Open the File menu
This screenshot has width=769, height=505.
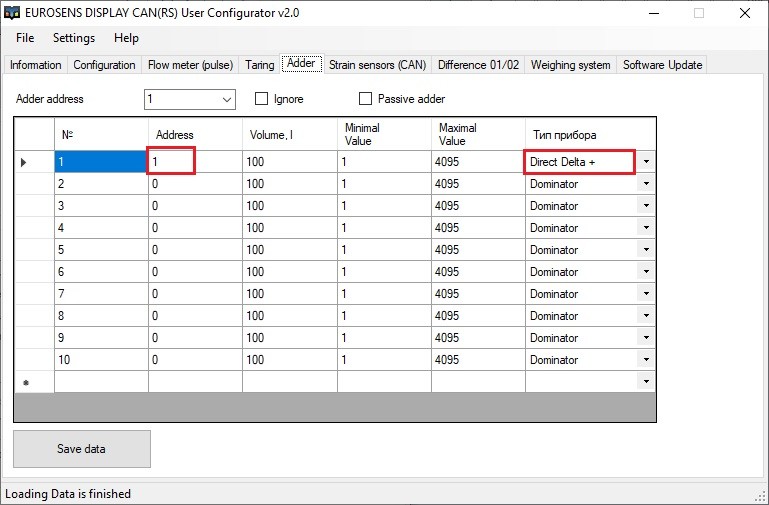tap(25, 38)
